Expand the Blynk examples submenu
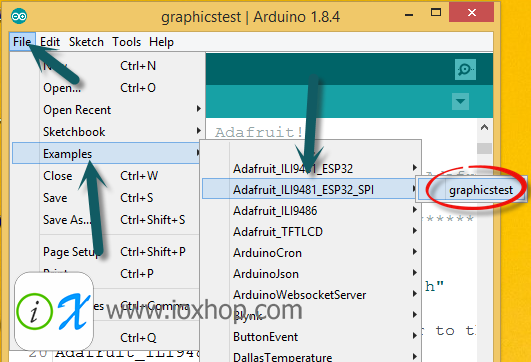This screenshot has height=362, width=531. point(311,316)
